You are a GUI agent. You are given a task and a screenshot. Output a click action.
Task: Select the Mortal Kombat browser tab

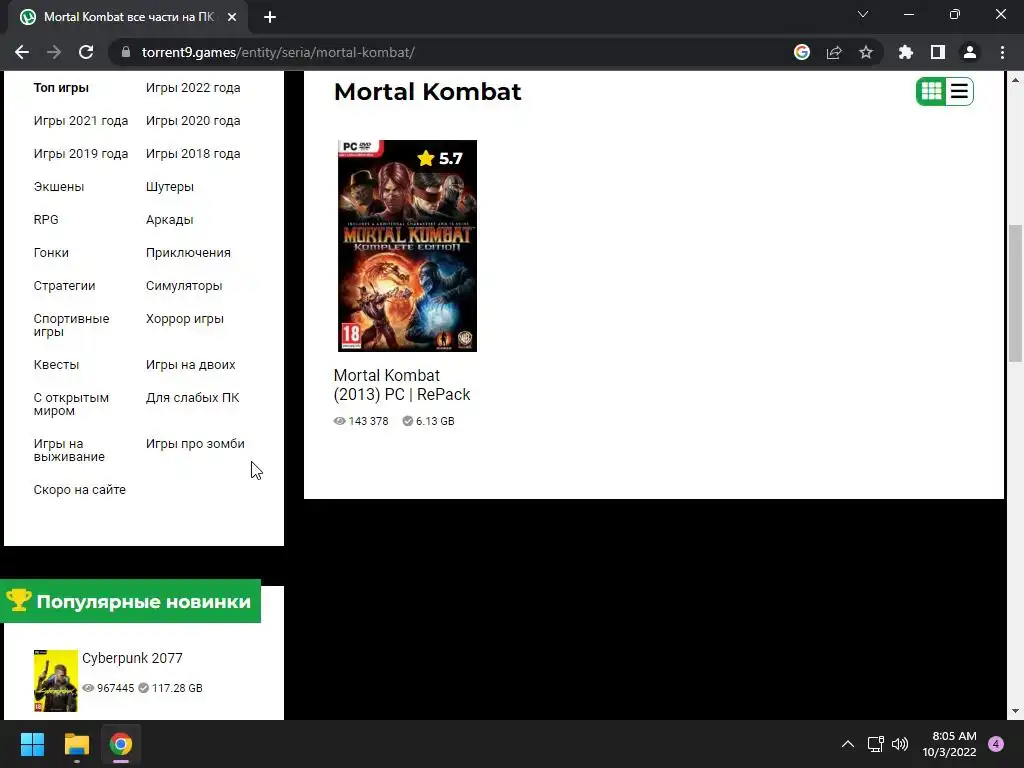pyautogui.click(x=129, y=17)
